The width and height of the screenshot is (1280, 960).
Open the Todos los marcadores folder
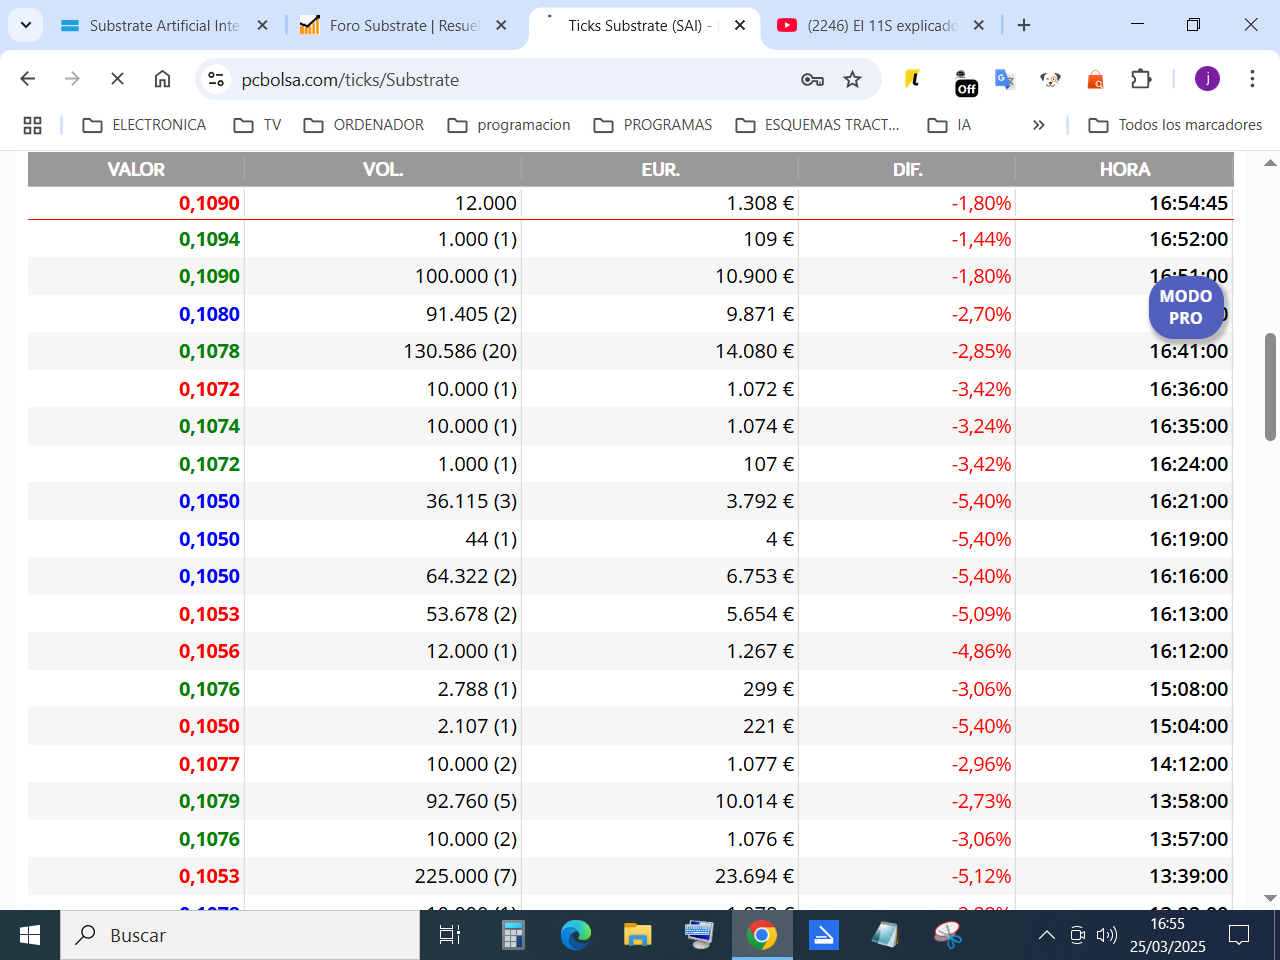tap(1175, 125)
